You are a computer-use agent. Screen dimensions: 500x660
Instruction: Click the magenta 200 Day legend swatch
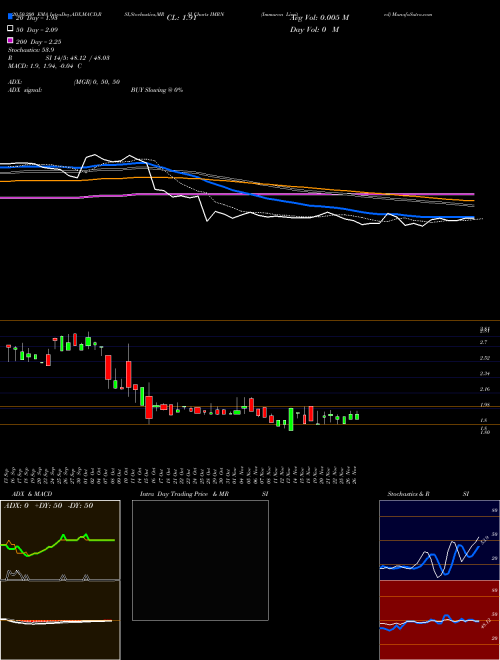[x=11, y=40]
